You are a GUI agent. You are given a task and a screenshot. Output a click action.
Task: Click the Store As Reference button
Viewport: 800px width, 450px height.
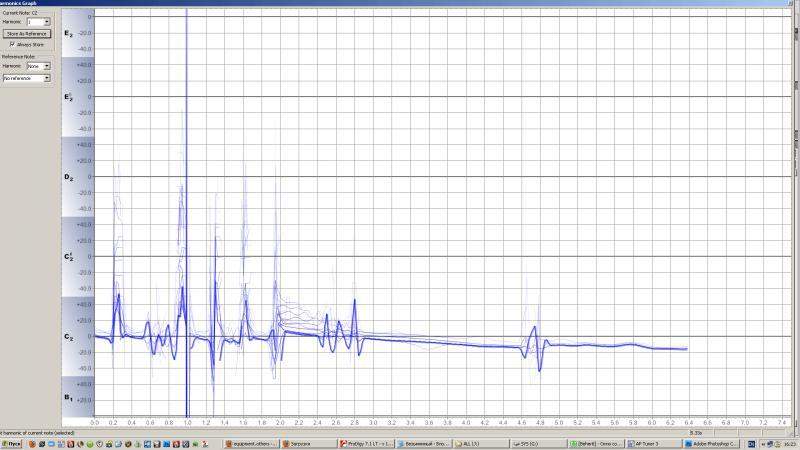26,33
